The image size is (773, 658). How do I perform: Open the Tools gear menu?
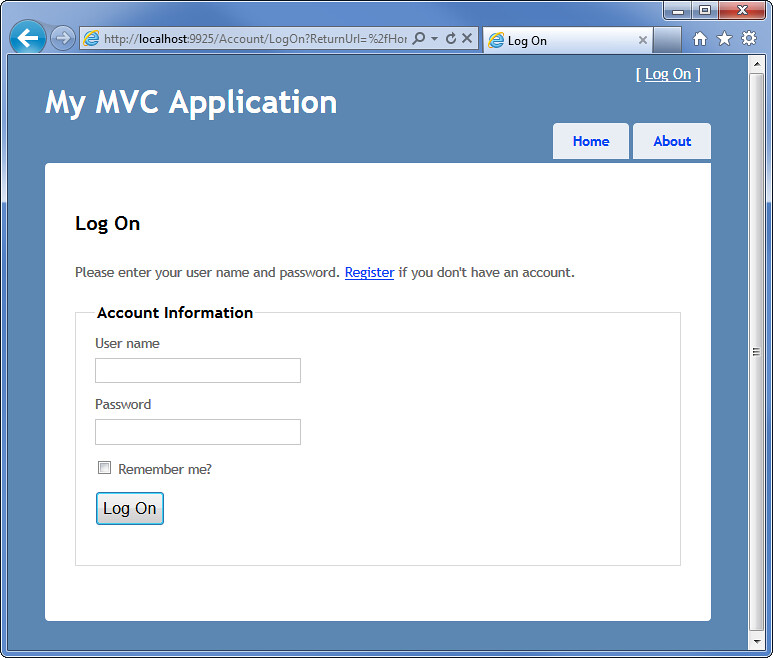coord(748,39)
